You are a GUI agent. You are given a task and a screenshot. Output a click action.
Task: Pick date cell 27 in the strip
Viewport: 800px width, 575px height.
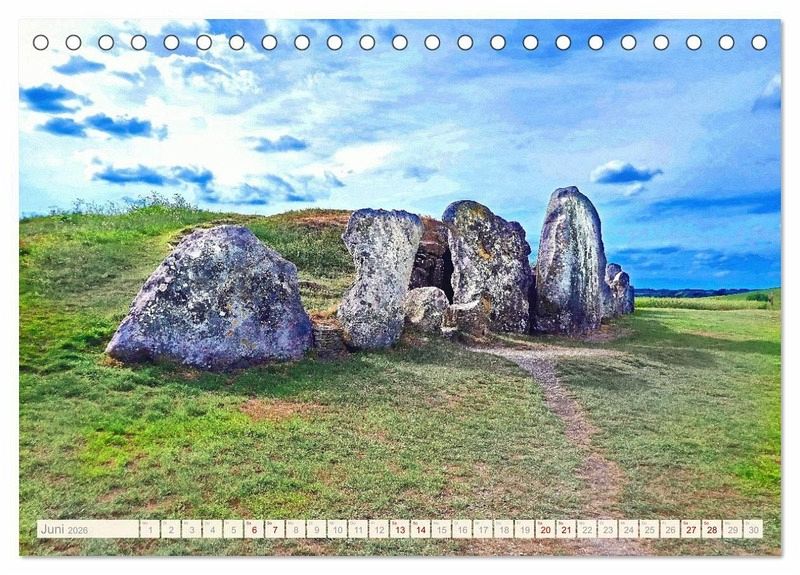691,529
